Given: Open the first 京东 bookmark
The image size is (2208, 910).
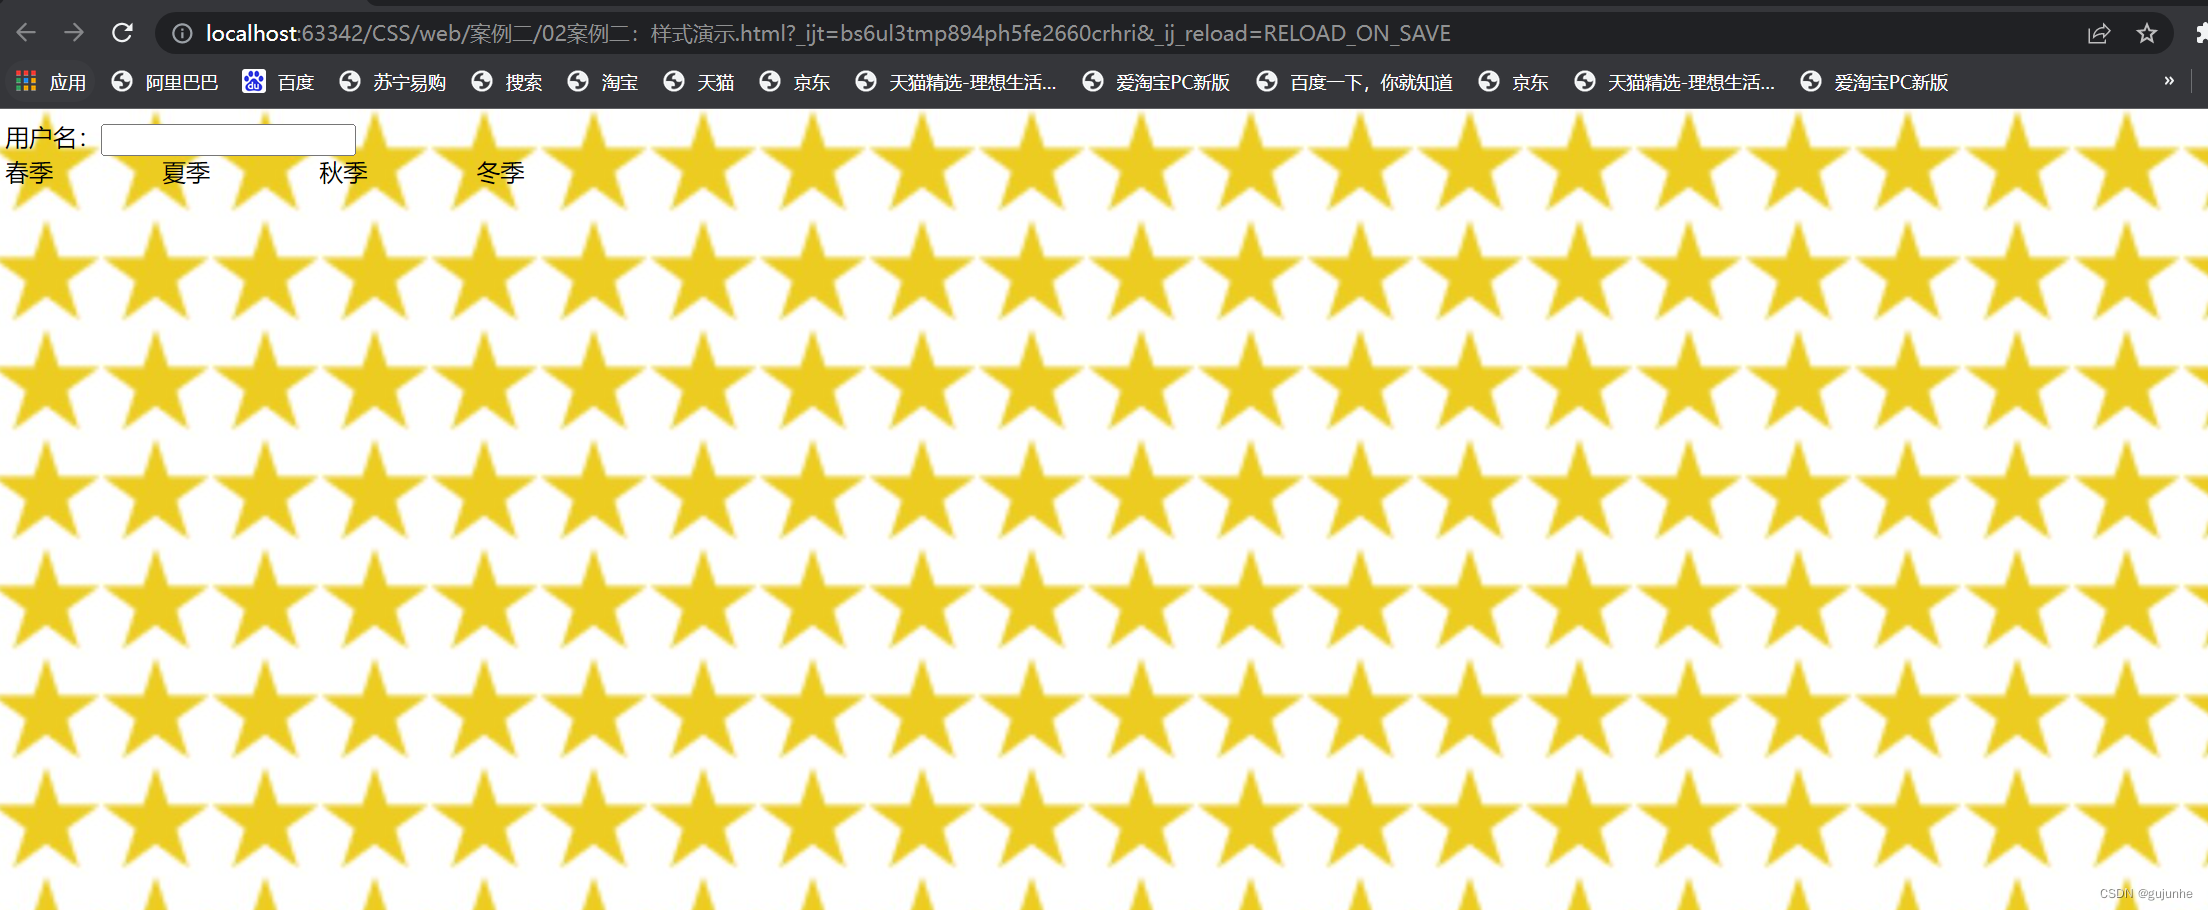Looking at the screenshot, I should (x=795, y=82).
